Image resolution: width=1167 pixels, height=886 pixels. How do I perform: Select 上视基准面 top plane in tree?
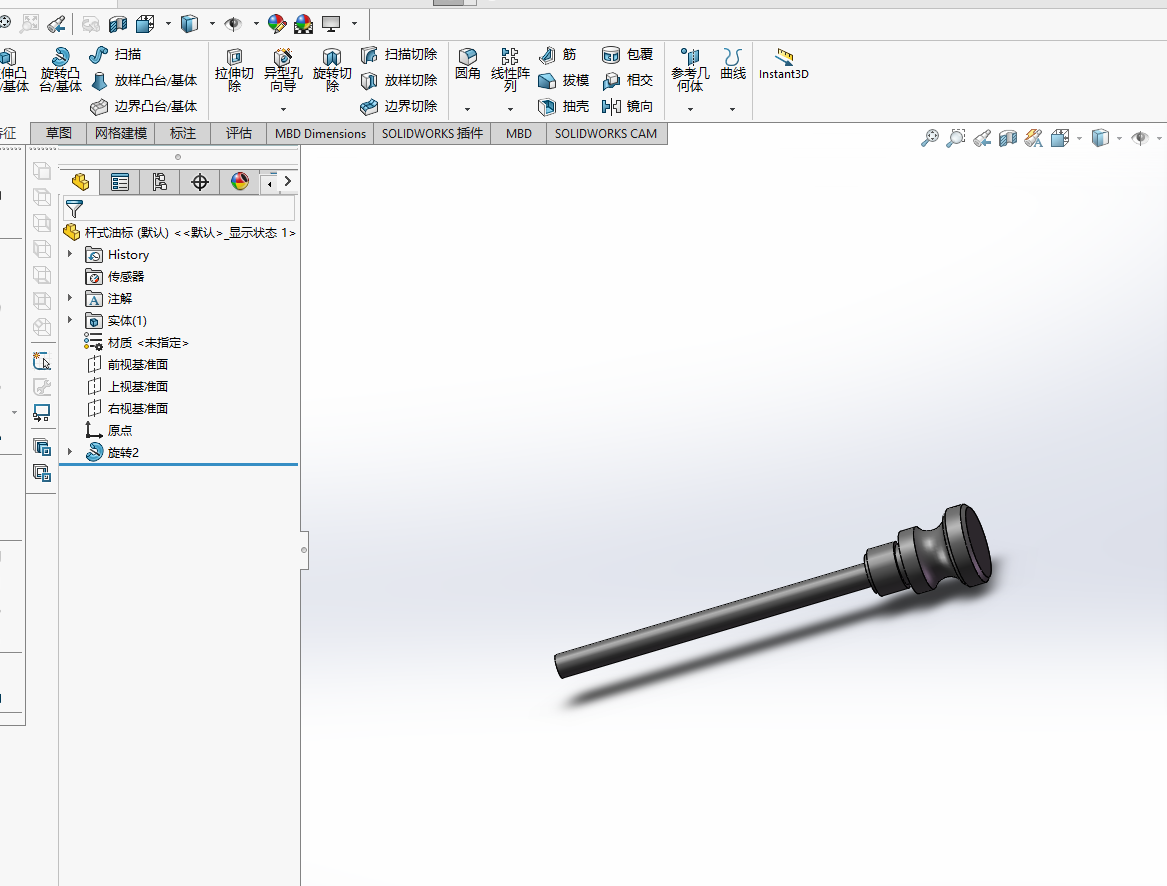[x=127, y=386]
